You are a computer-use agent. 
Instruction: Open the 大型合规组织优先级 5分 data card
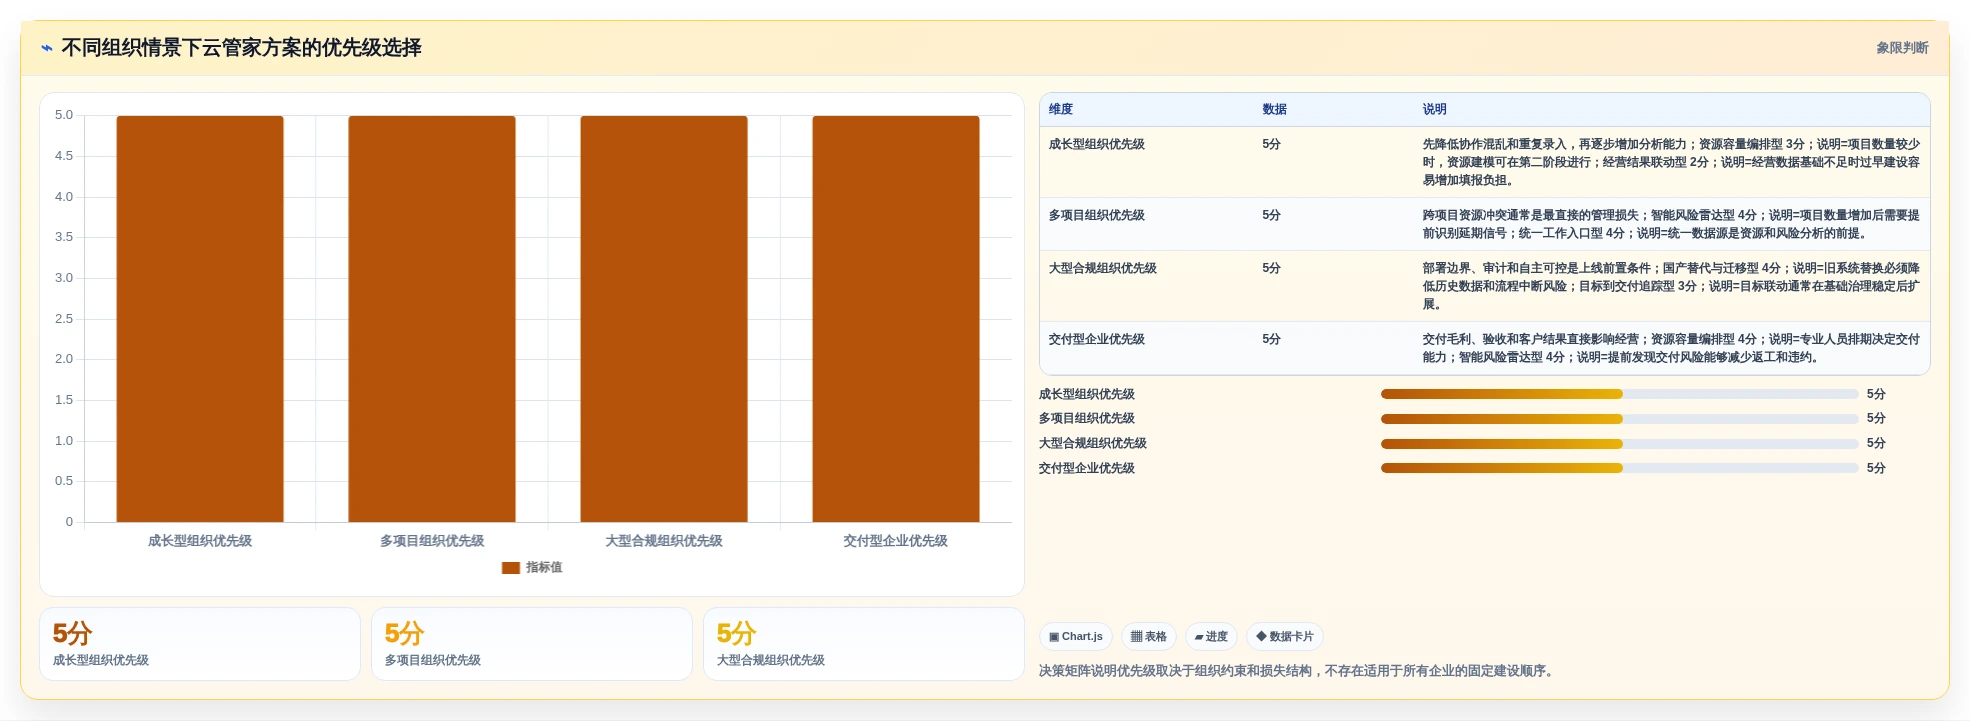tap(864, 644)
